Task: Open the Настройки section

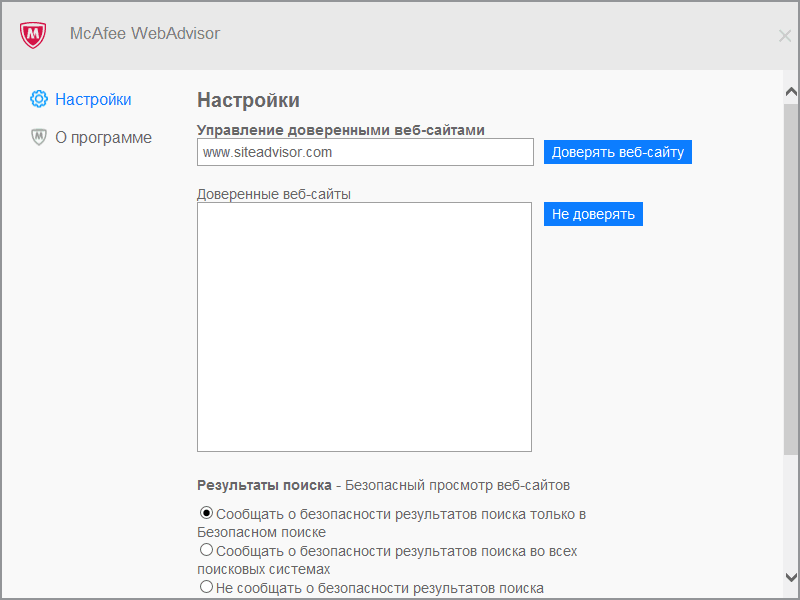Action: click(x=93, y=99)
